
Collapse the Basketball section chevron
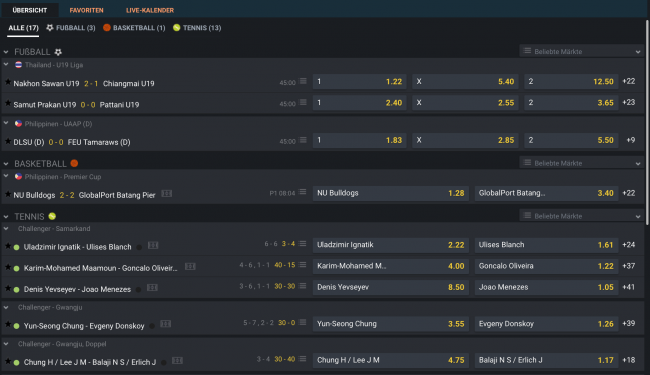click(6, 164)
